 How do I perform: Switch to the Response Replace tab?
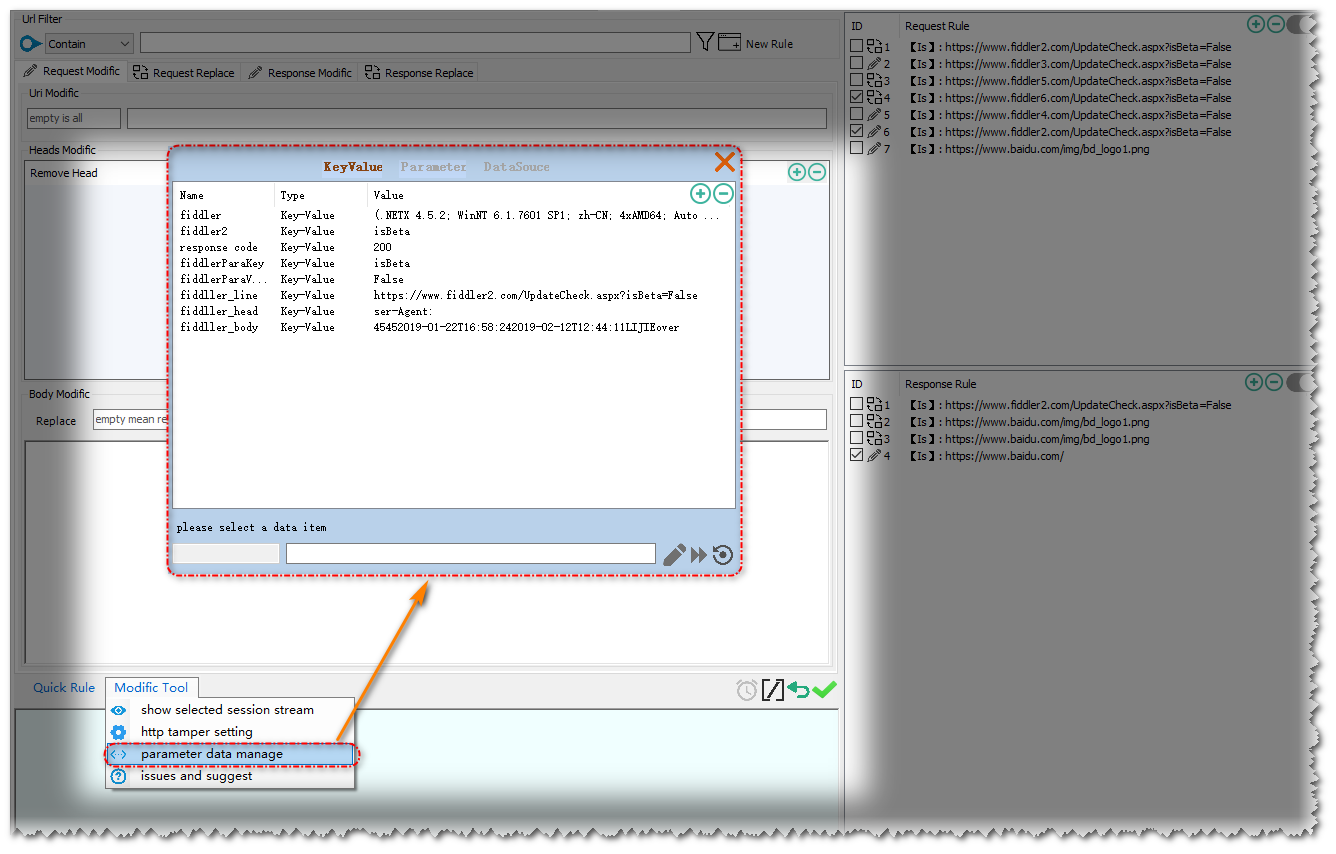point(418,72)
